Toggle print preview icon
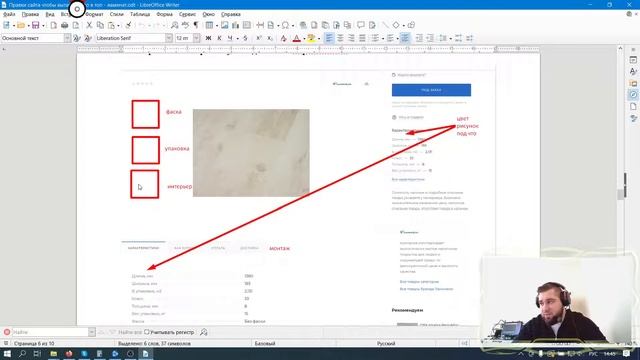This screenshot has height=360, width=640. click(76, 25)
